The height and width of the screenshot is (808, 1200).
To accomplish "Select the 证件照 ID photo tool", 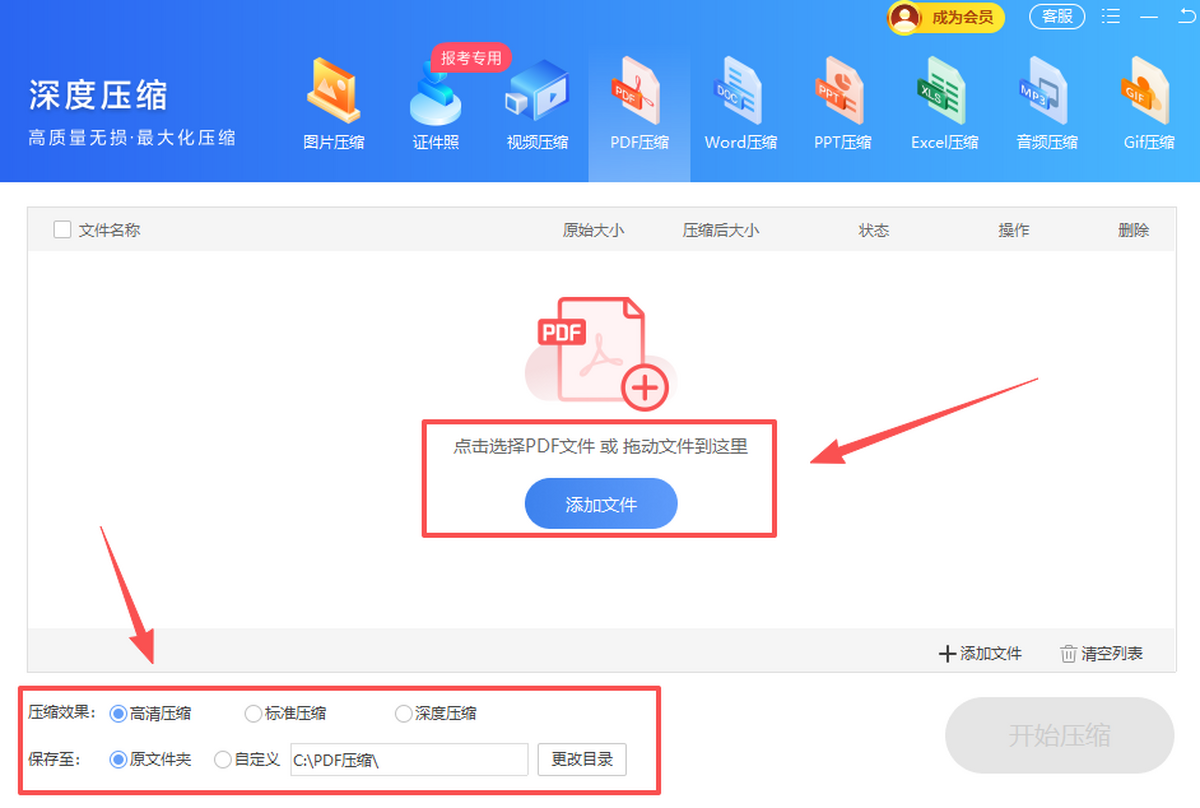I will tap(436, 104).
